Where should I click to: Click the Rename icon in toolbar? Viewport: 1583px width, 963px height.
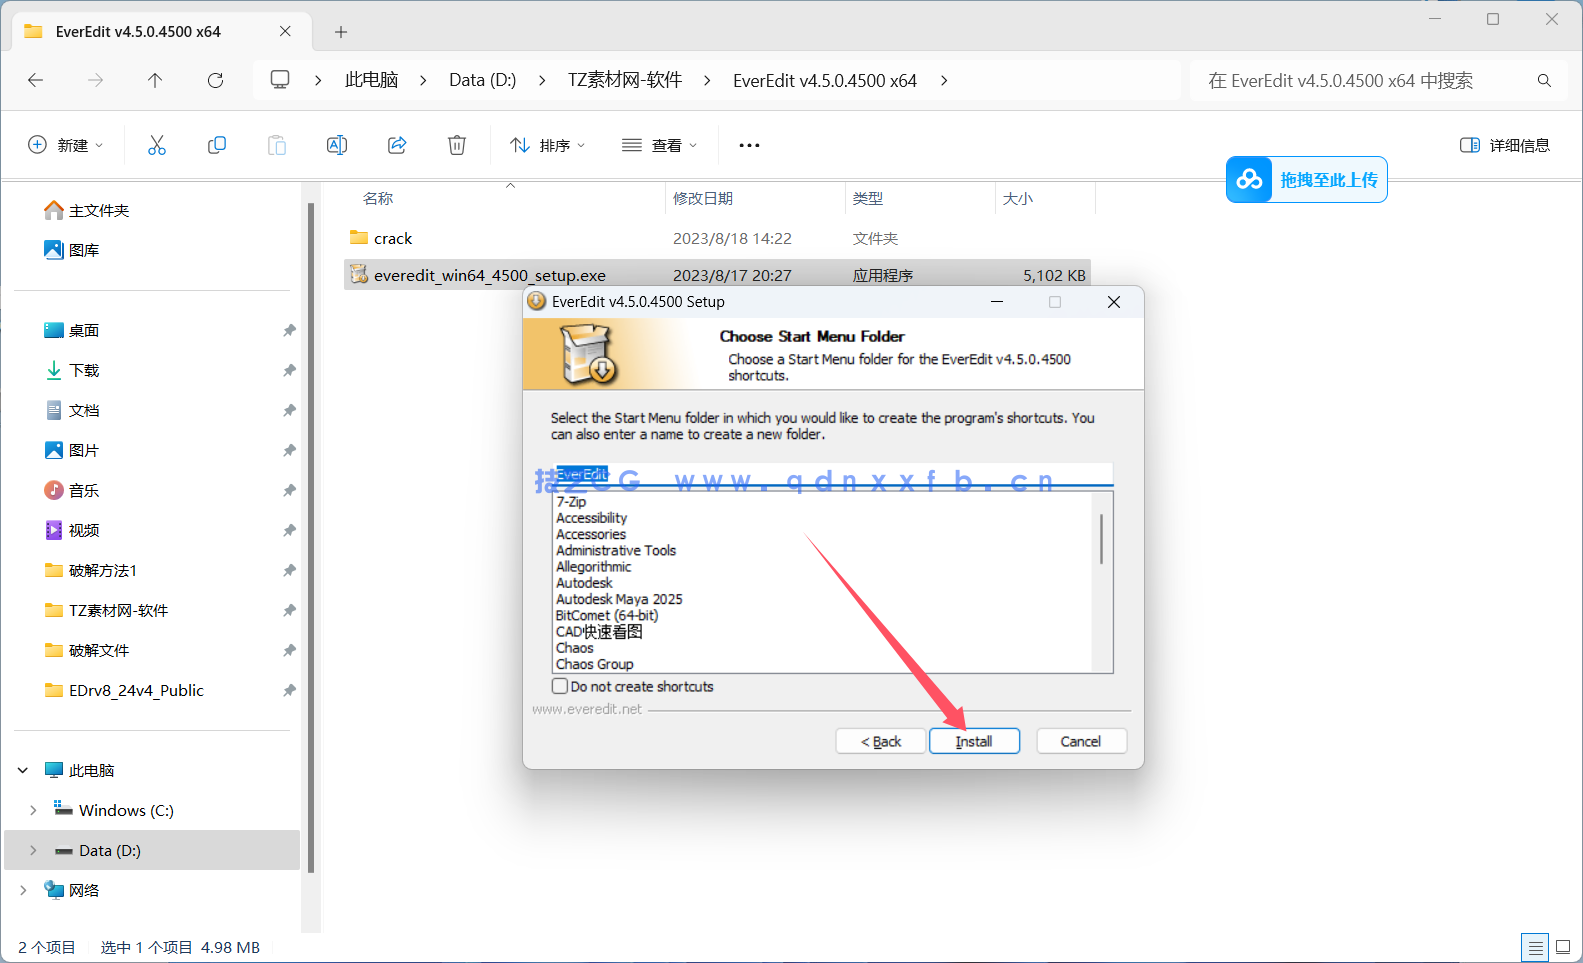tap(337, 145)
